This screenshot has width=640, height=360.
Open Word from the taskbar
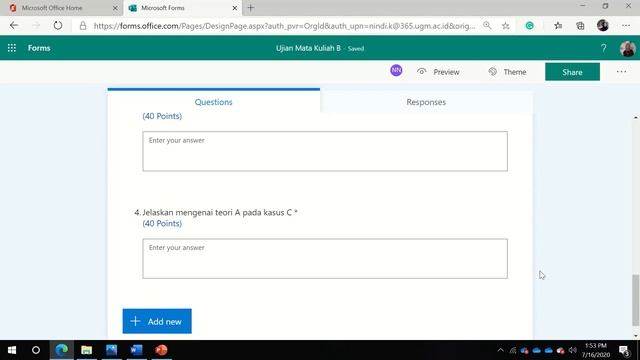(x=136, y=350)
